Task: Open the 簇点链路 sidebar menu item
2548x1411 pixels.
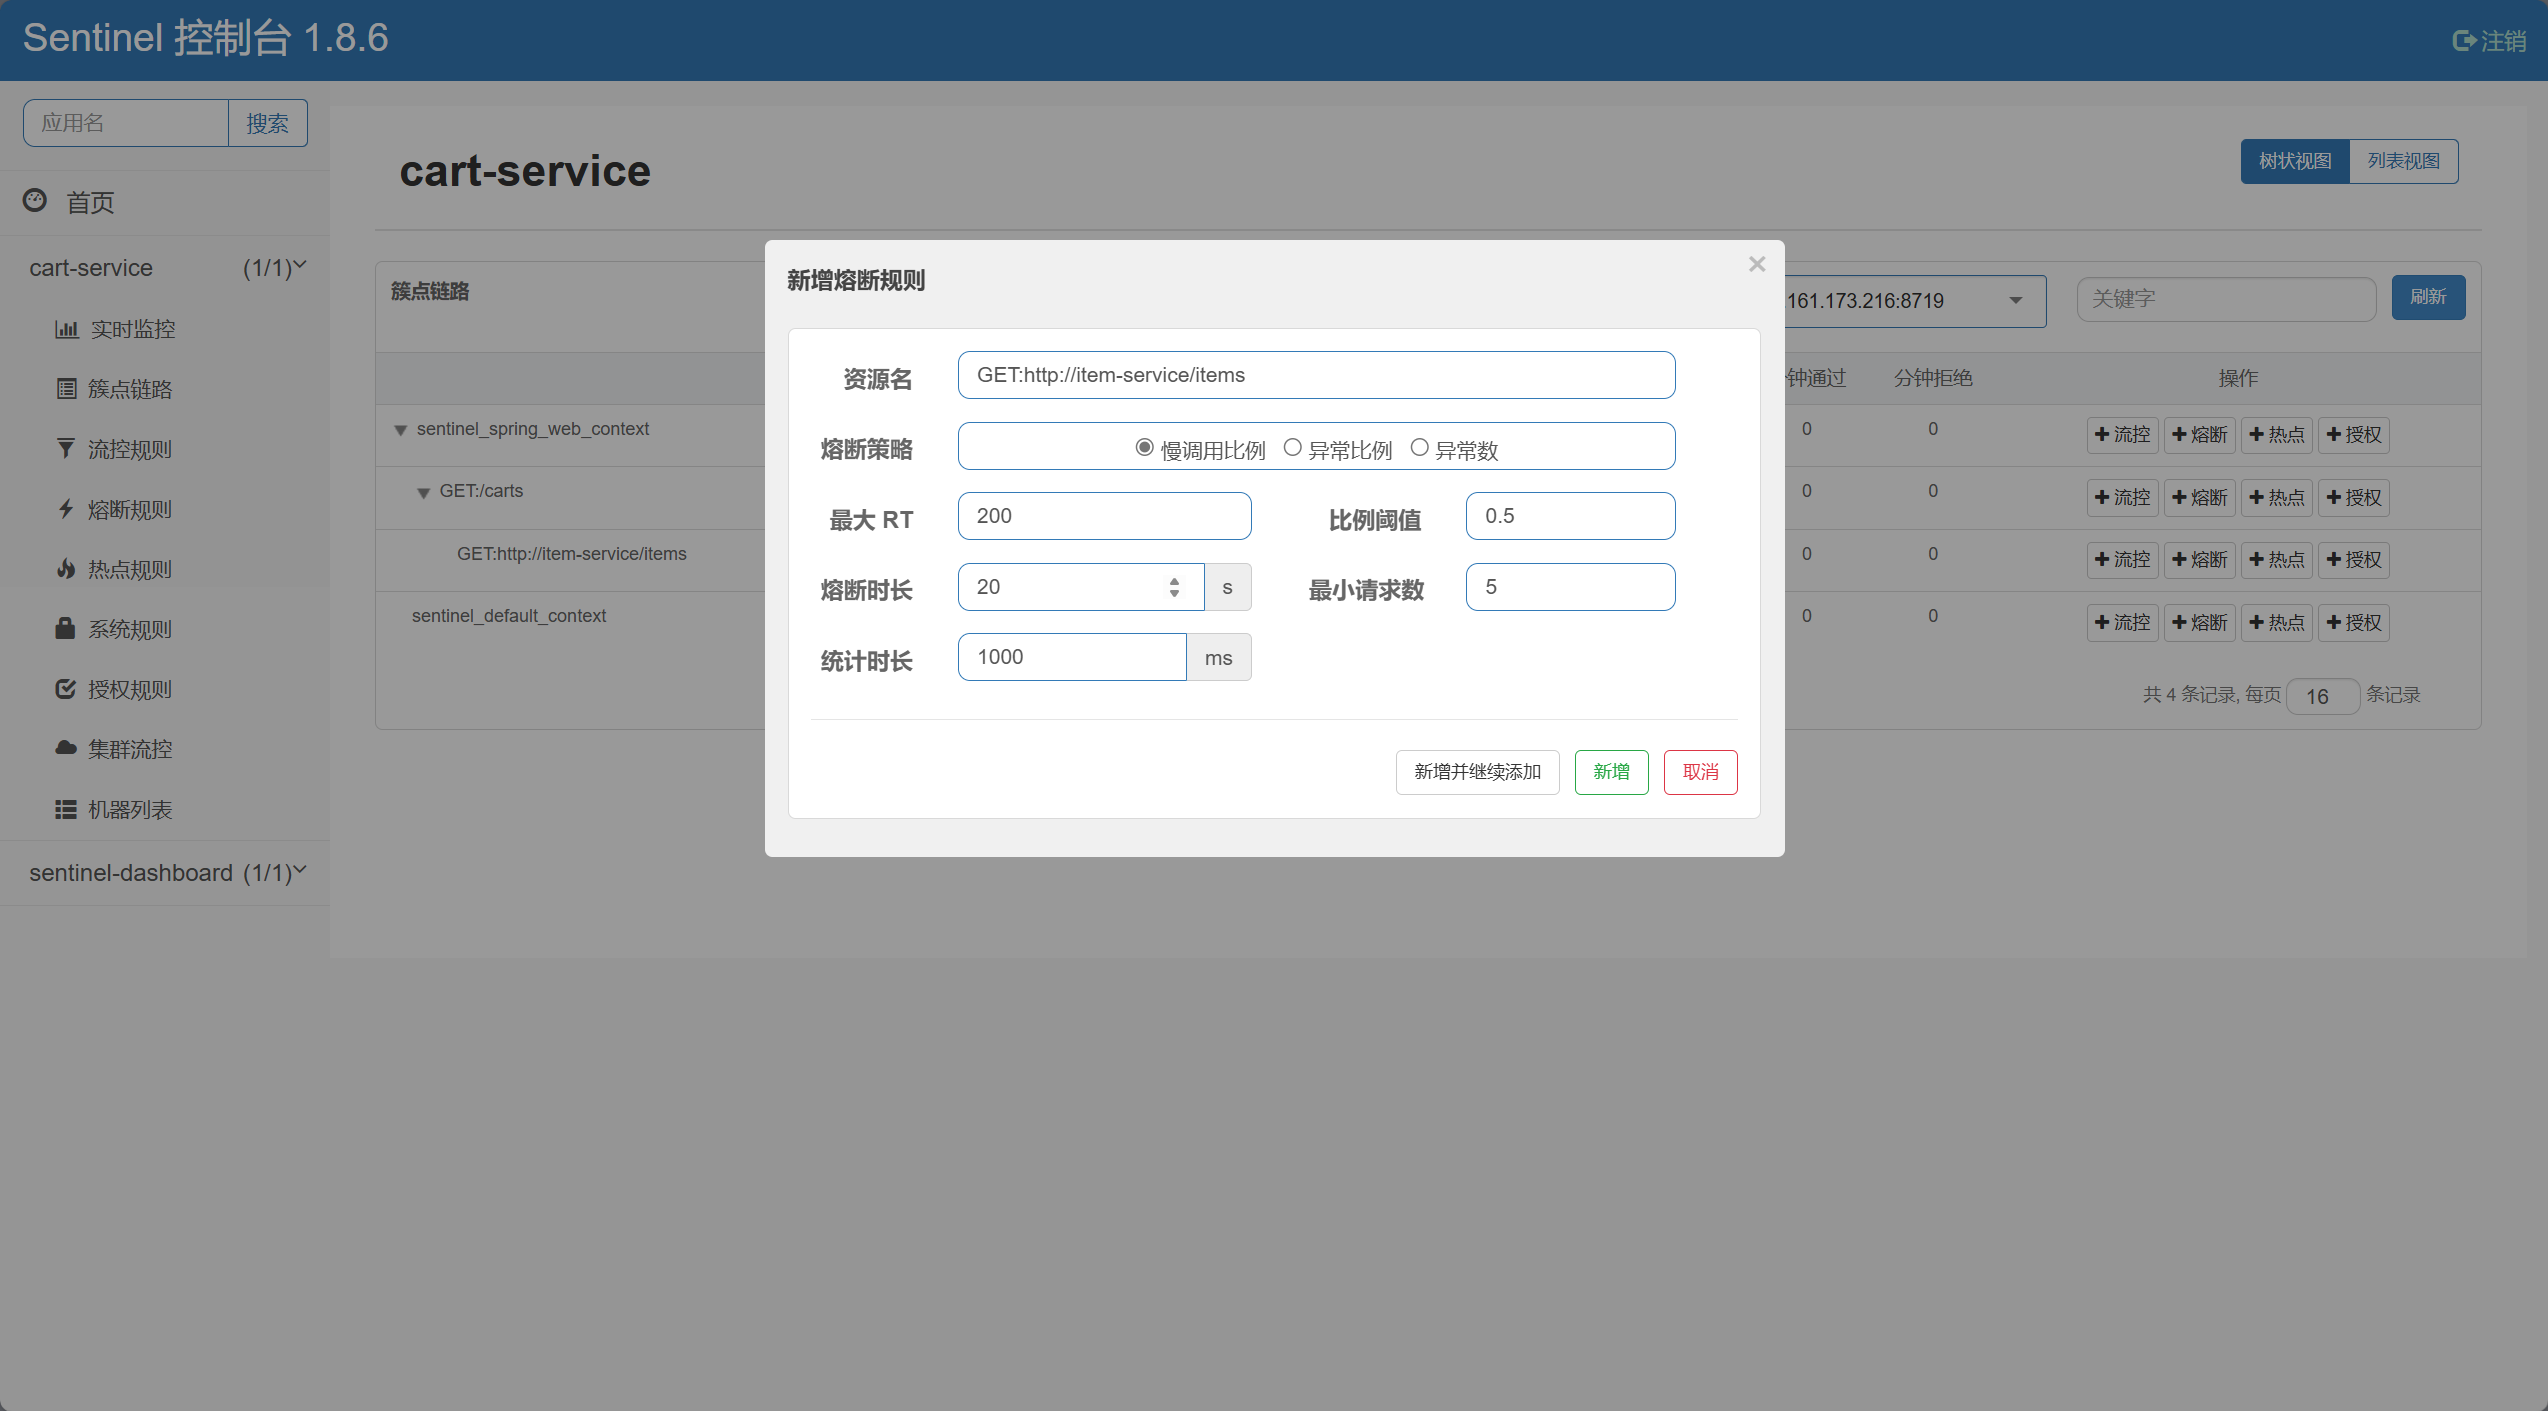Action: [x=129, y=389]
